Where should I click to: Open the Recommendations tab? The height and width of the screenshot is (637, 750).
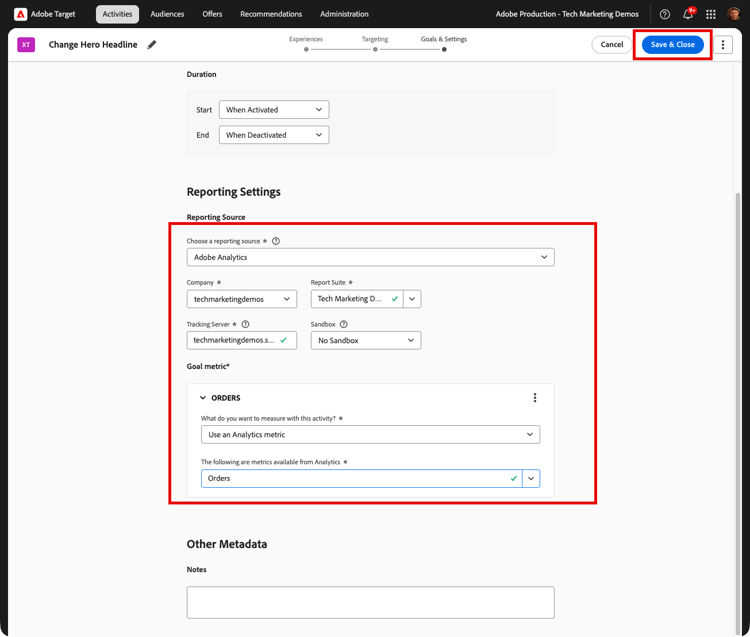click(271, 14)
